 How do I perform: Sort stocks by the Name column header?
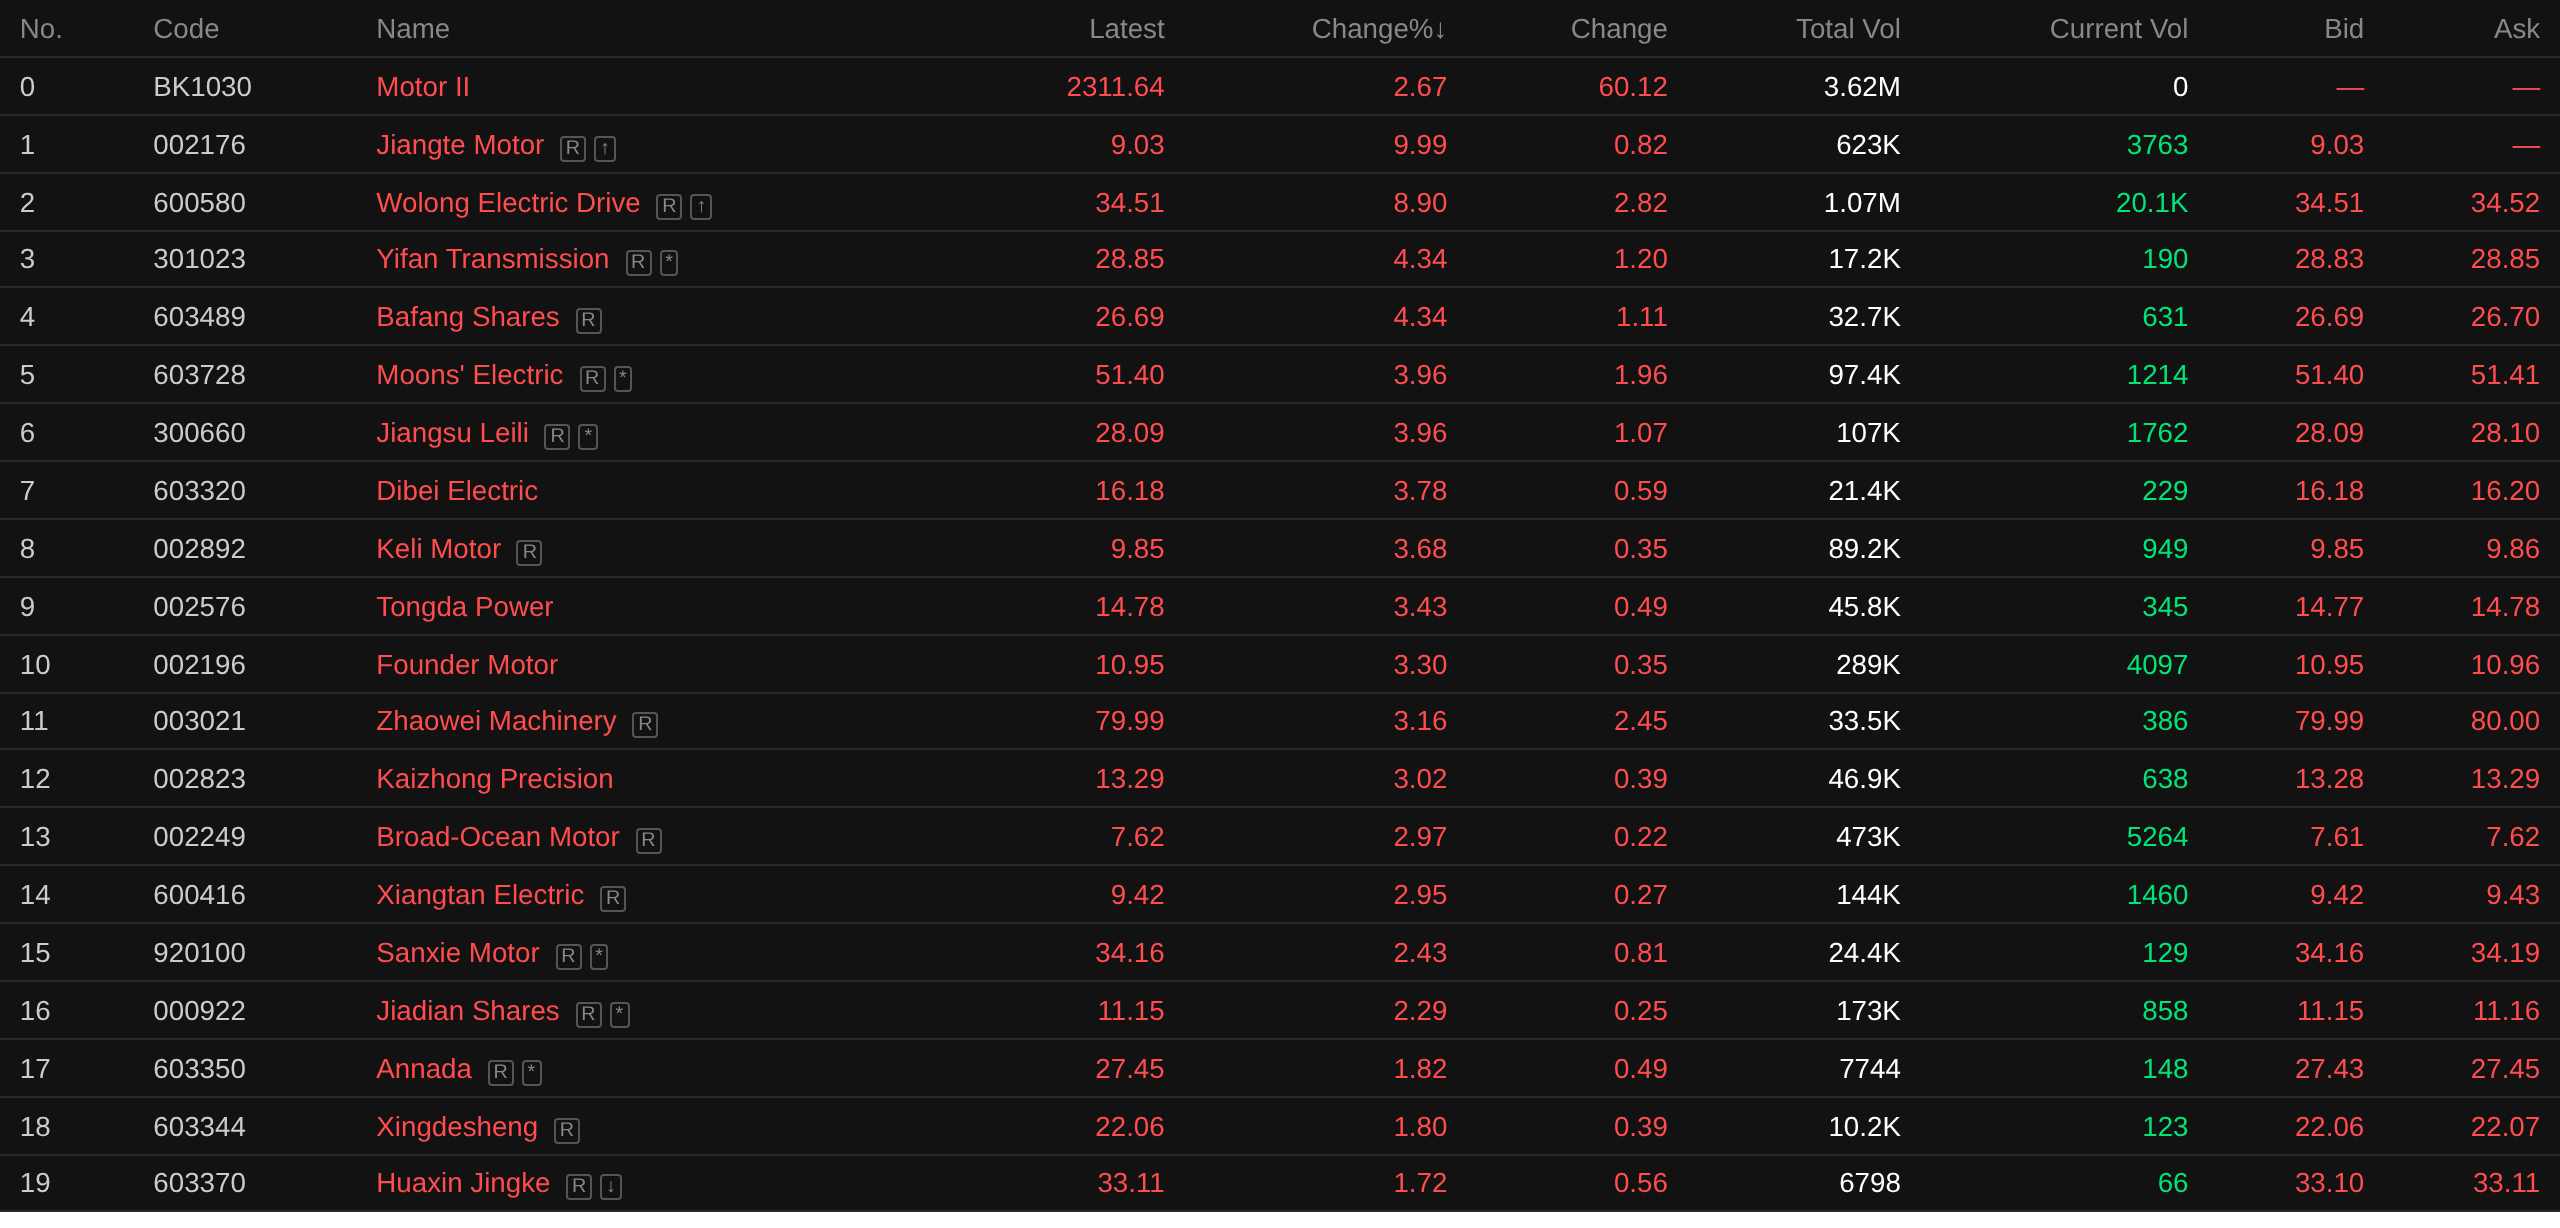413,29
